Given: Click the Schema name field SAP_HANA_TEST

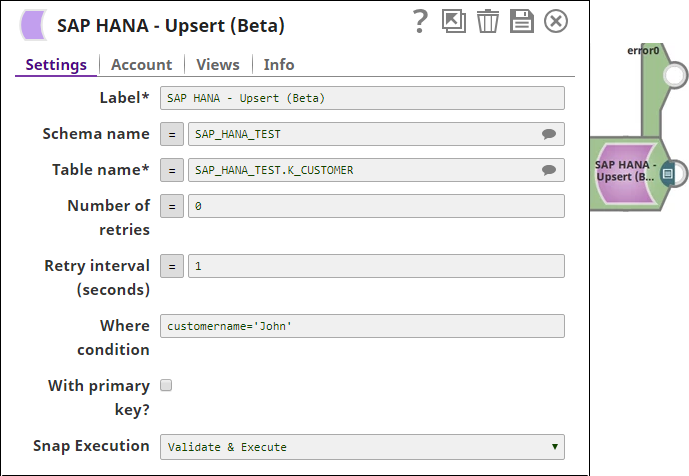Looking at the screenshot, I should point(376,134).
